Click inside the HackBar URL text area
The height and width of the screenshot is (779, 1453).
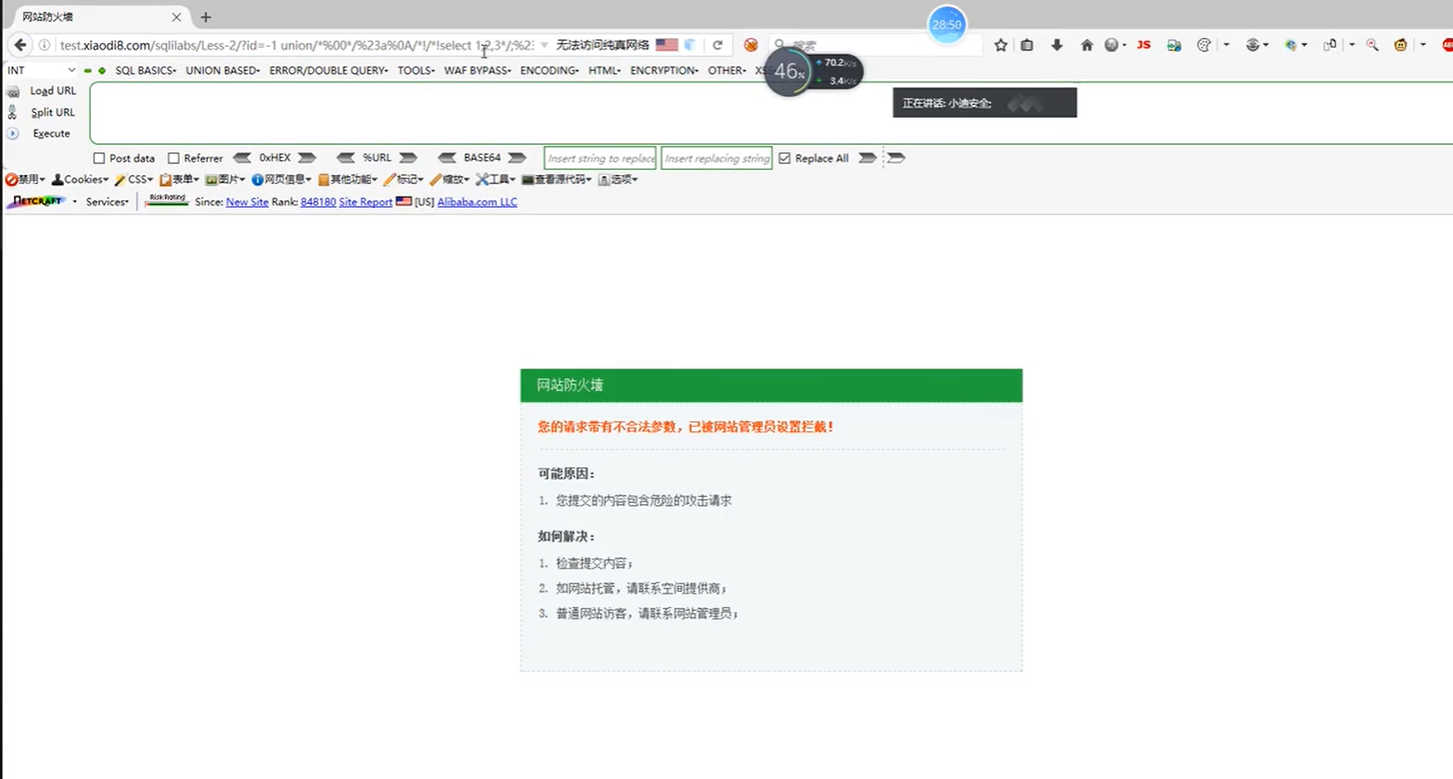pyautogui.click(x=770, y=113)
